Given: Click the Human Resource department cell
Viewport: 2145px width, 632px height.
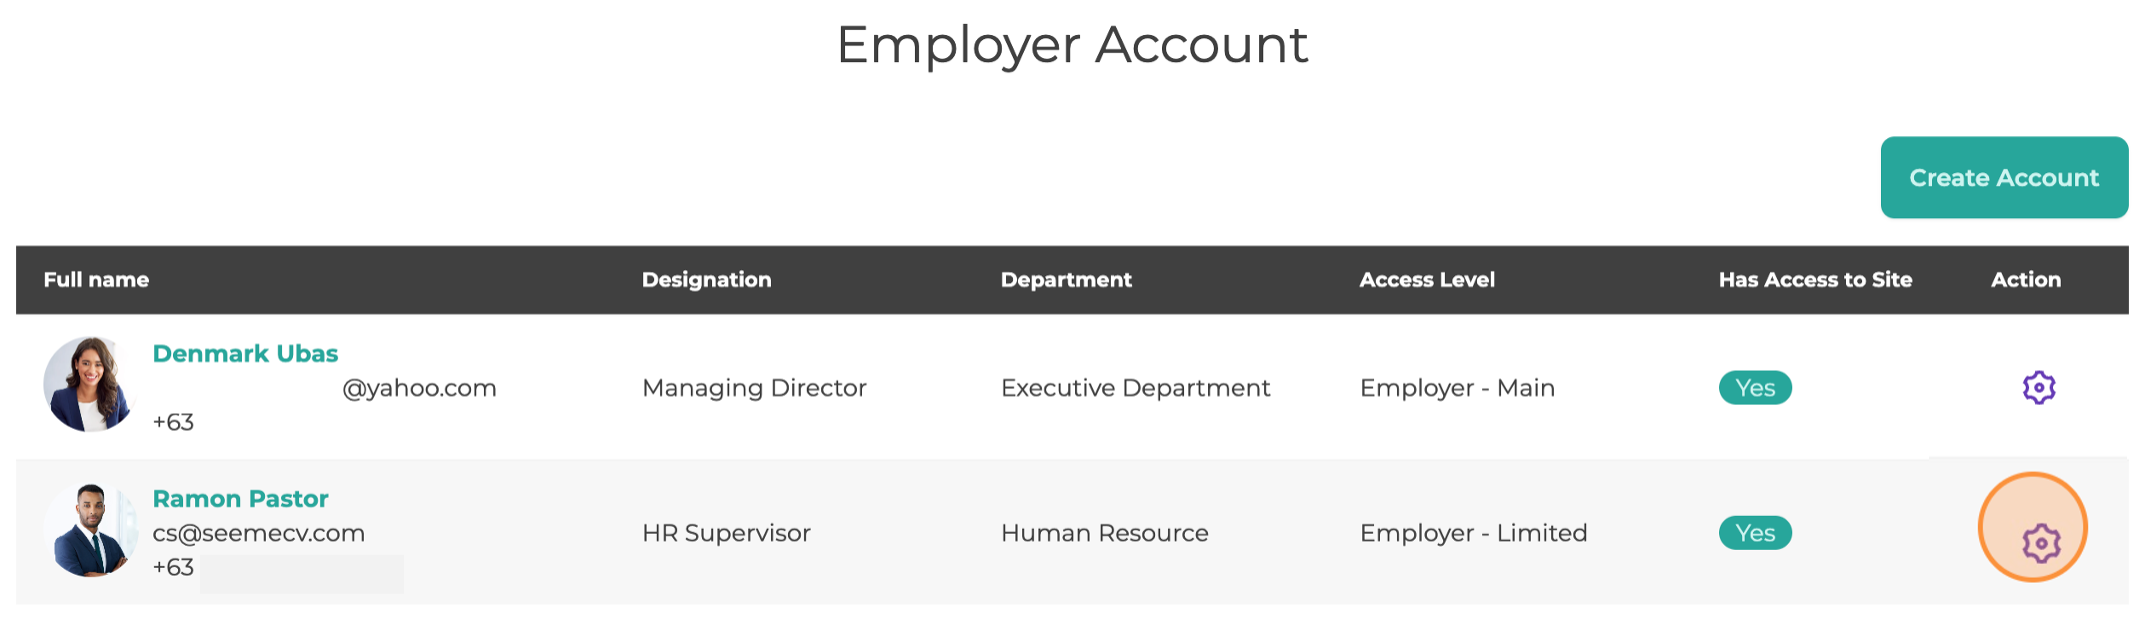Looking at the screenshot, I should (1104, 533).
